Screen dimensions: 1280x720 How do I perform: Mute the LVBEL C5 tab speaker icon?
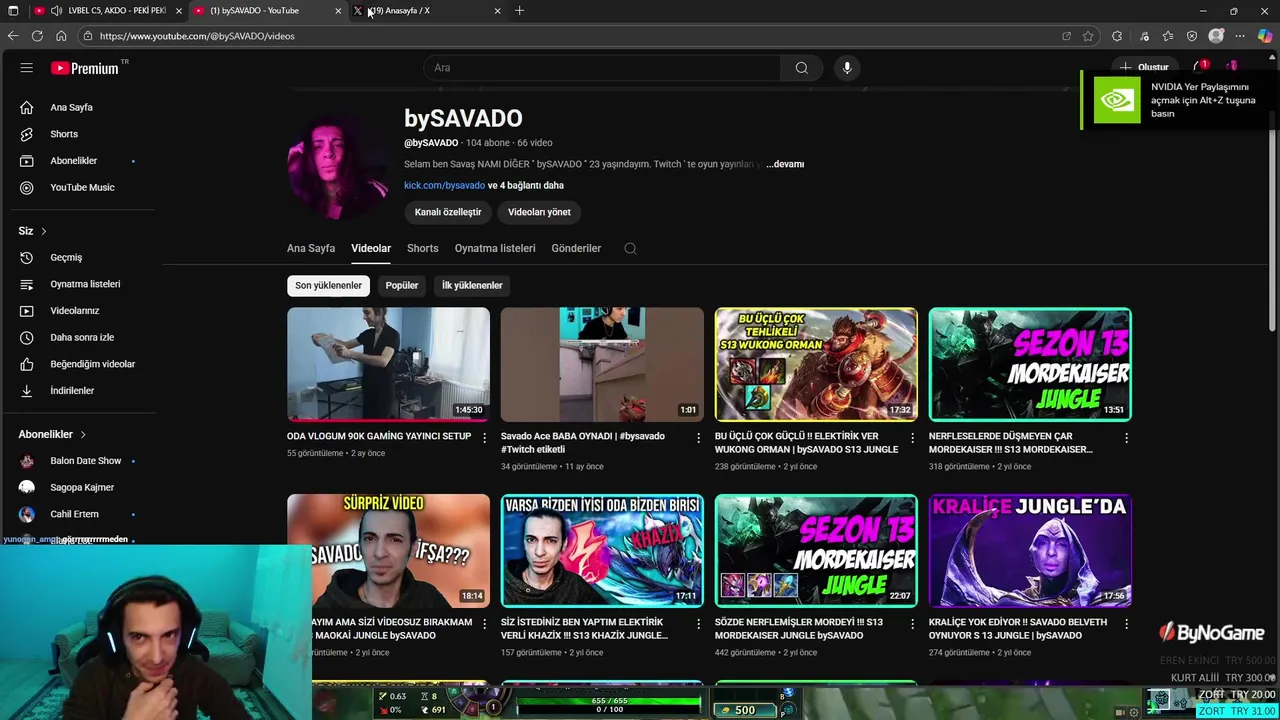click(x=56, y=10)
